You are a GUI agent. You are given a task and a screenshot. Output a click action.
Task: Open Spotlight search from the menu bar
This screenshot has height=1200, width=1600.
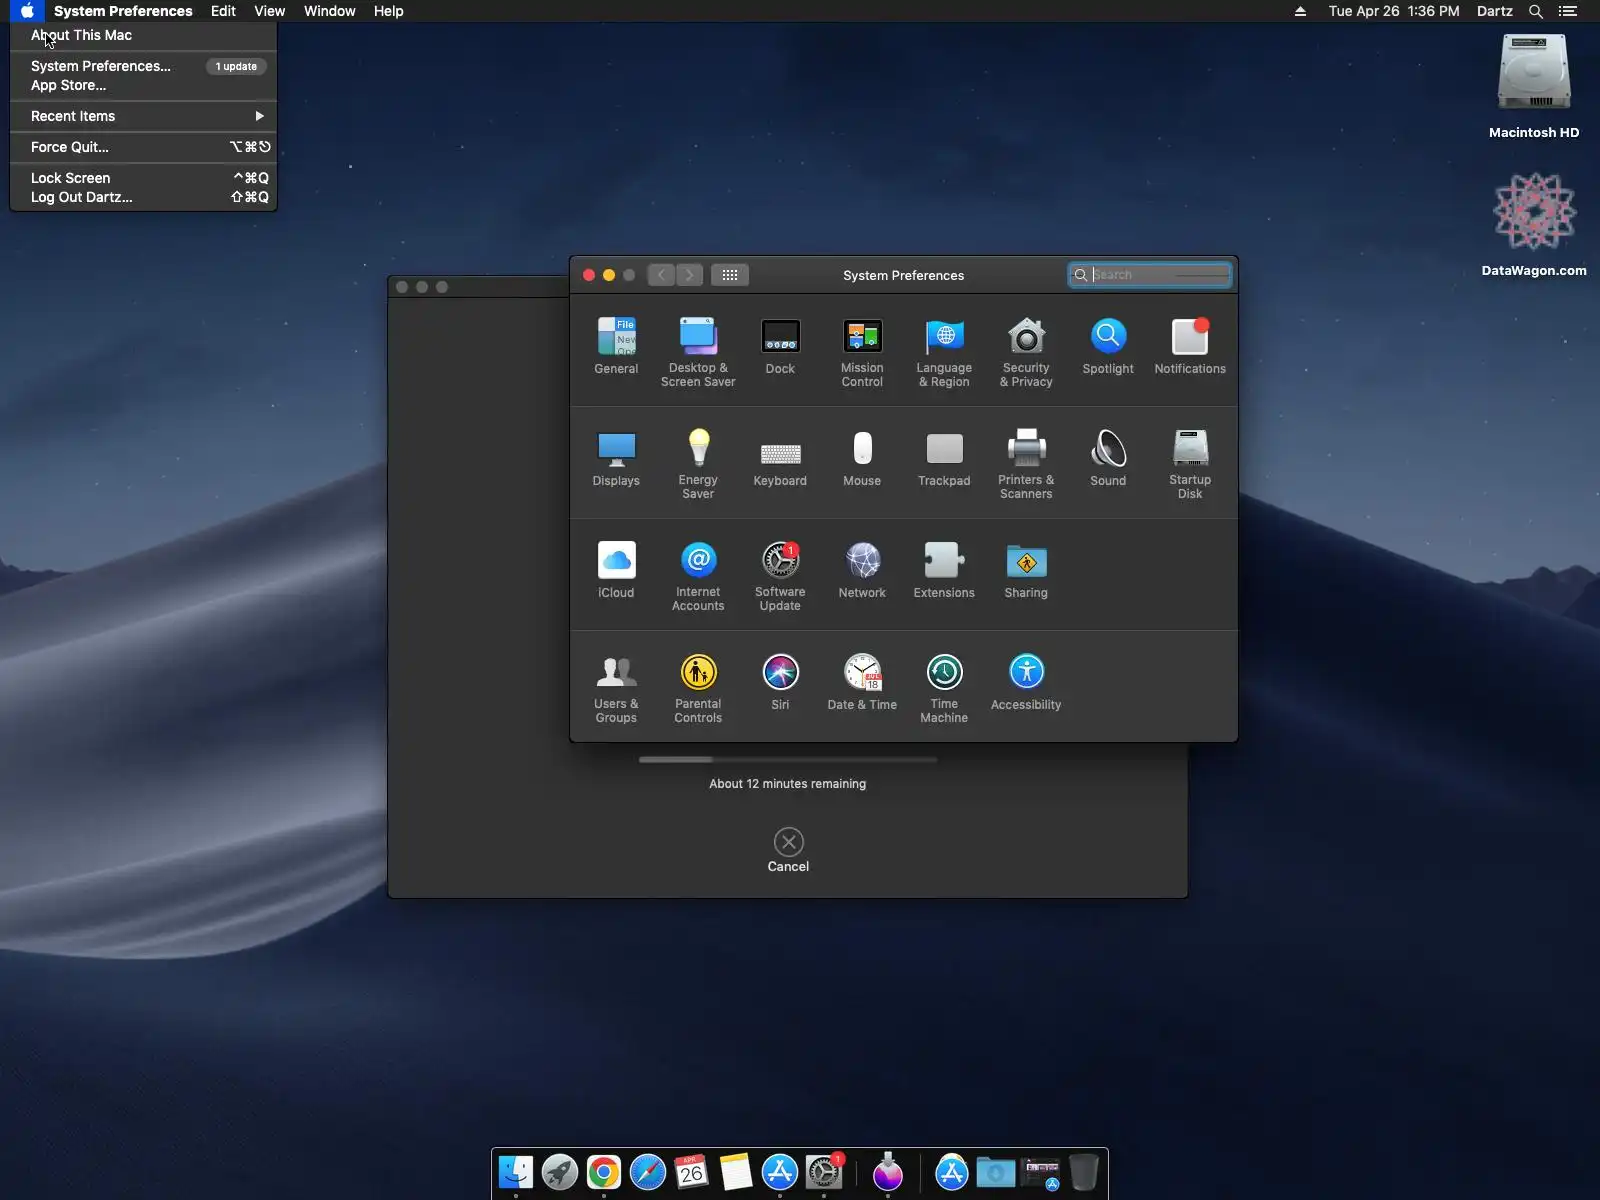(x=1536, y=11)
